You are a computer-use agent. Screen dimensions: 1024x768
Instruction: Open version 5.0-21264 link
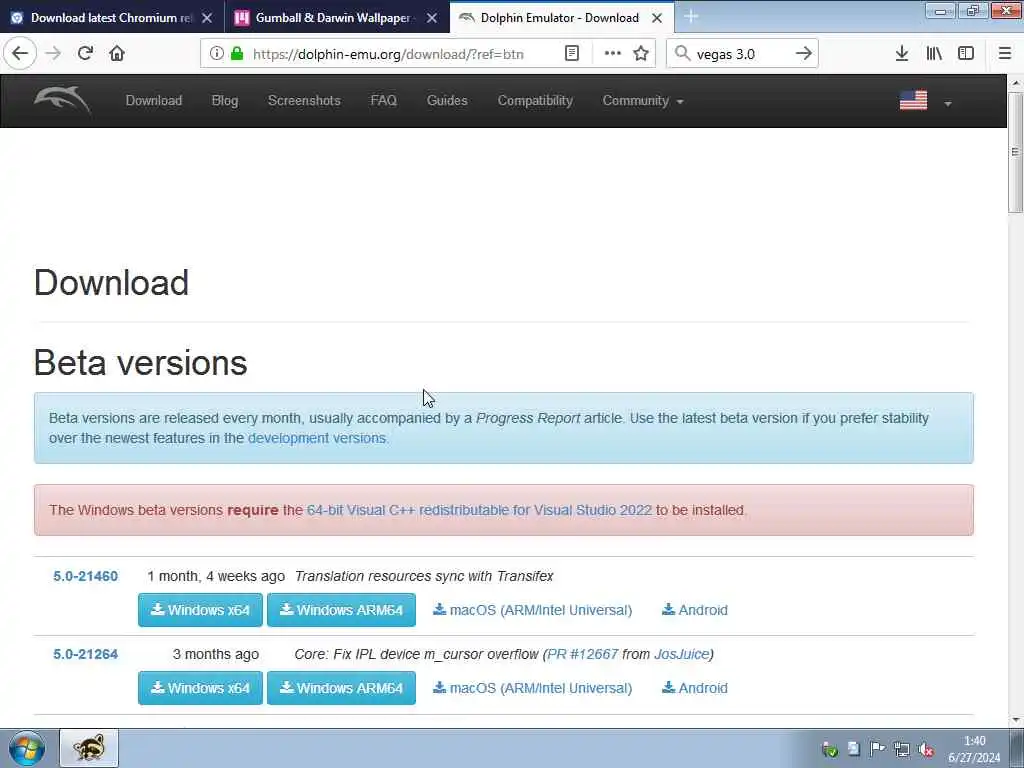(x=86, y=654)
